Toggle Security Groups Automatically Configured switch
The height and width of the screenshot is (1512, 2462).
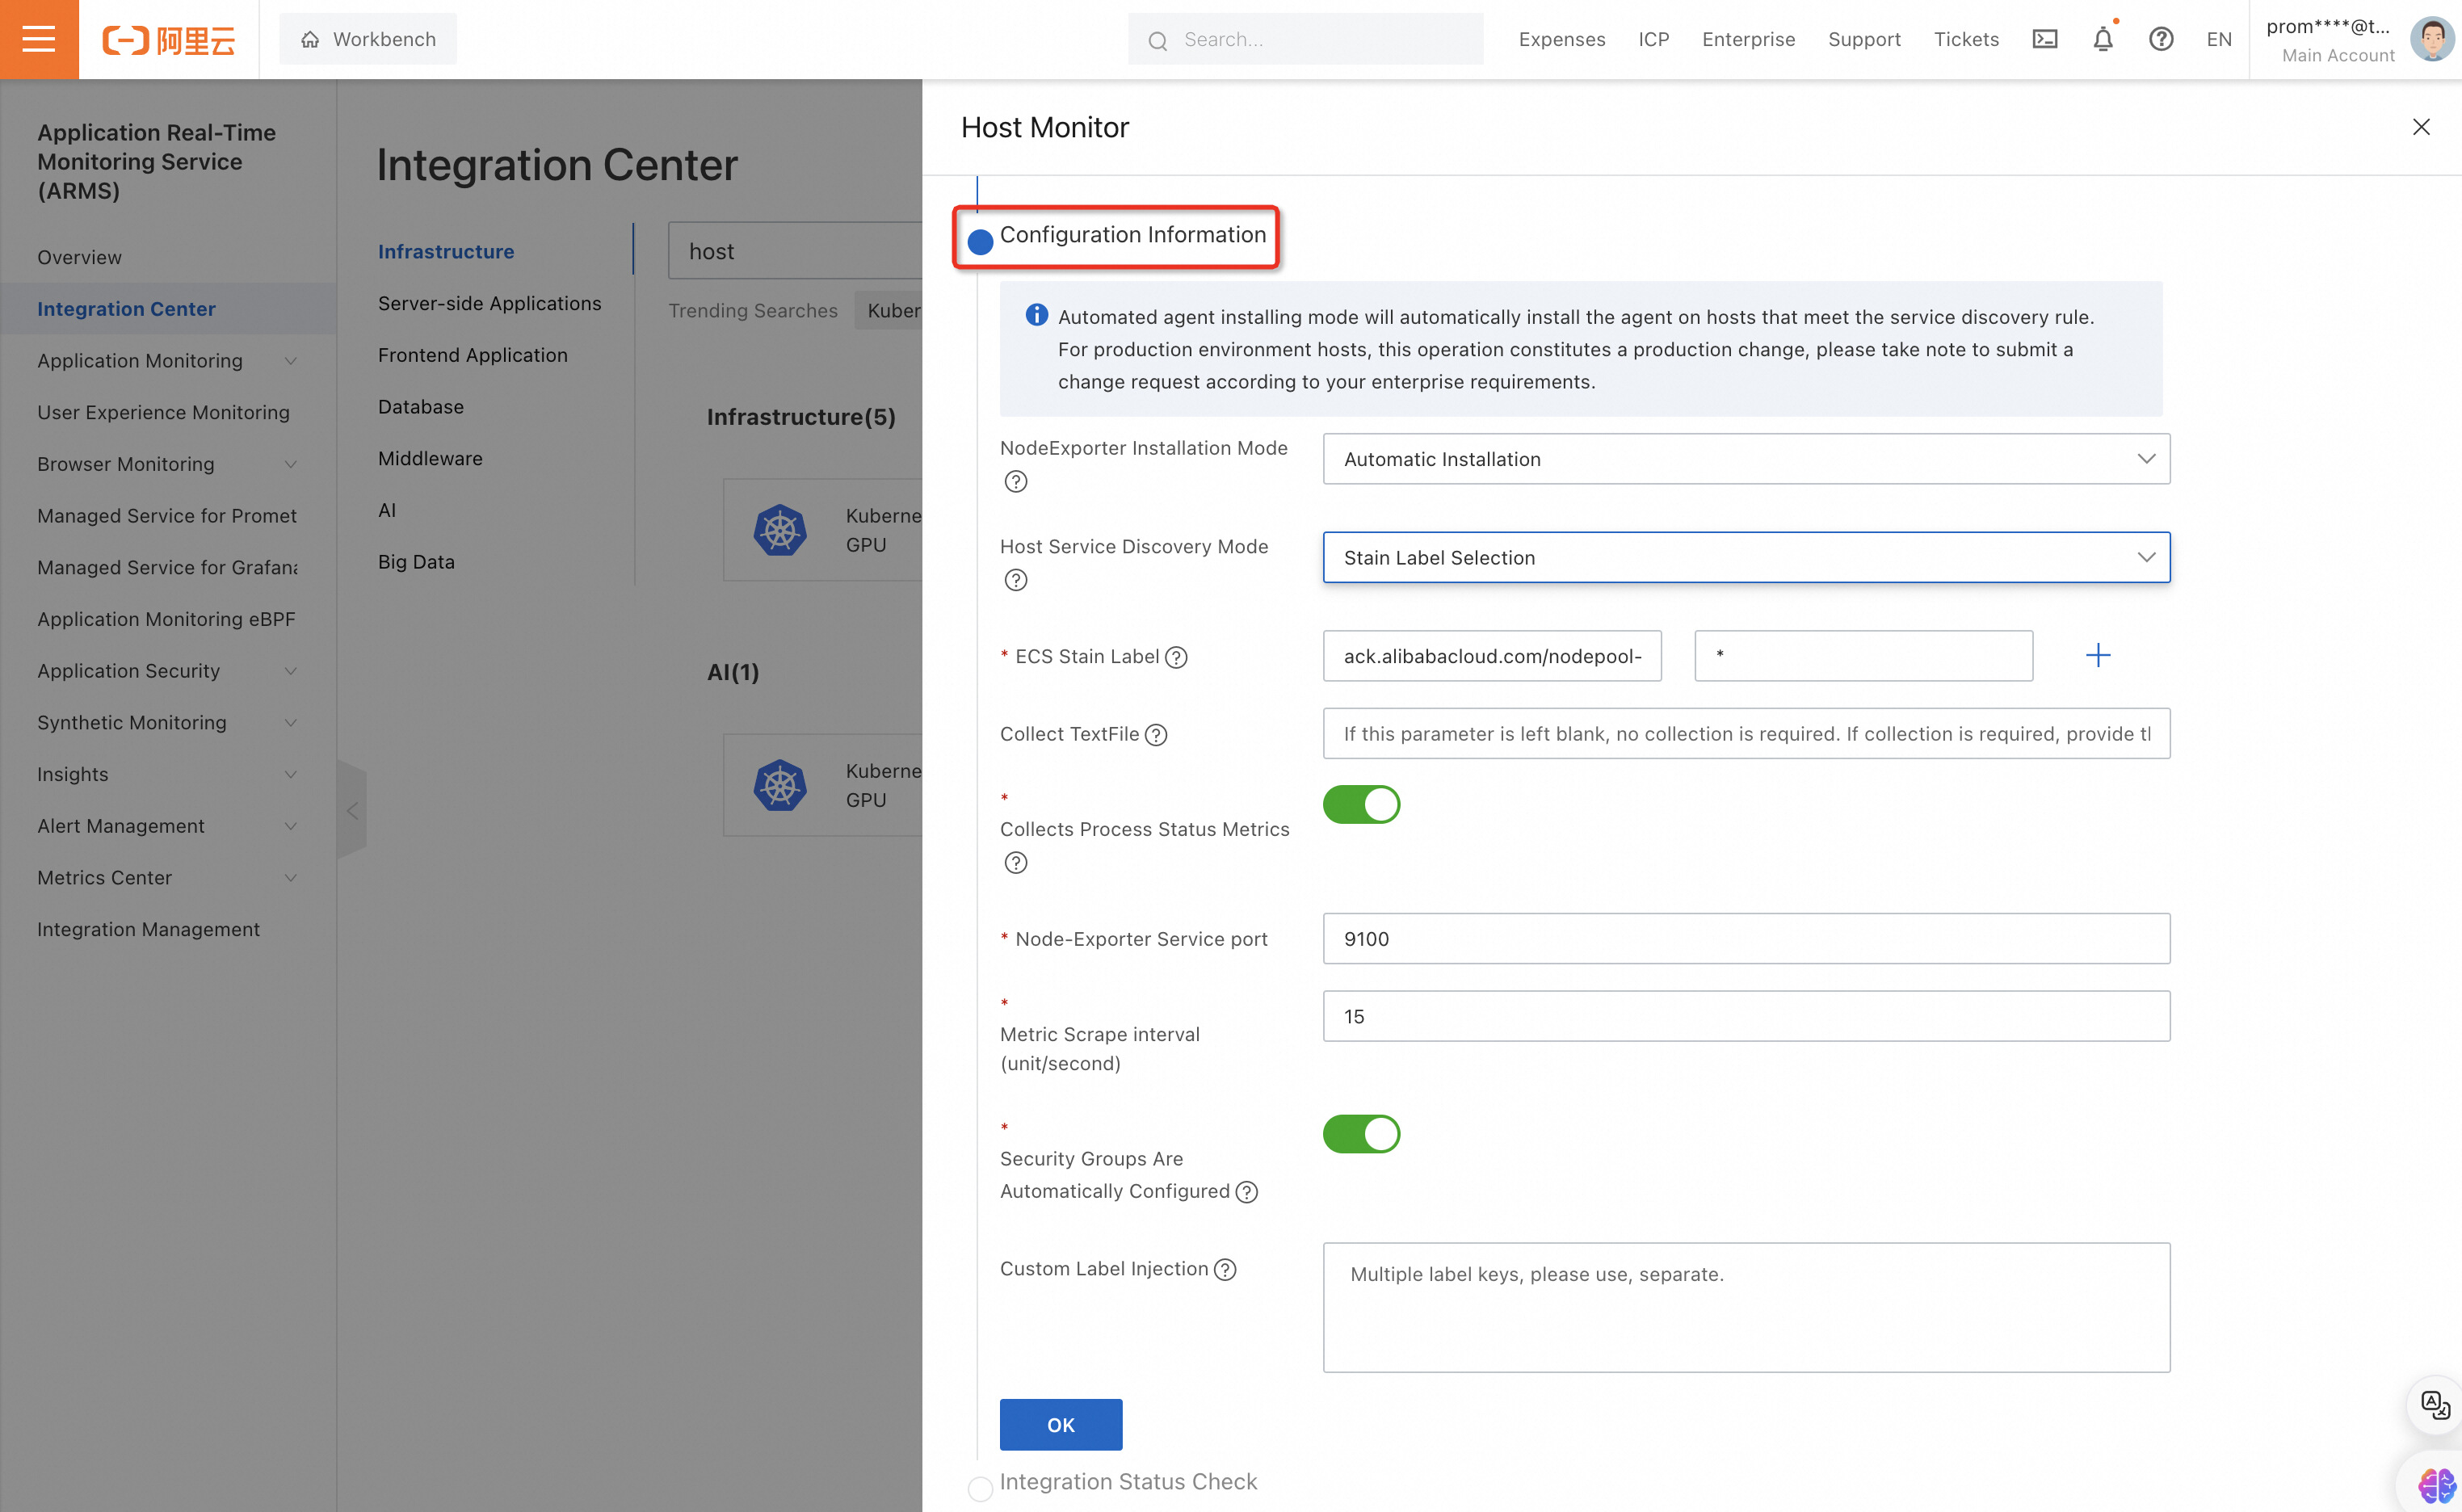coord(1361,1134)
